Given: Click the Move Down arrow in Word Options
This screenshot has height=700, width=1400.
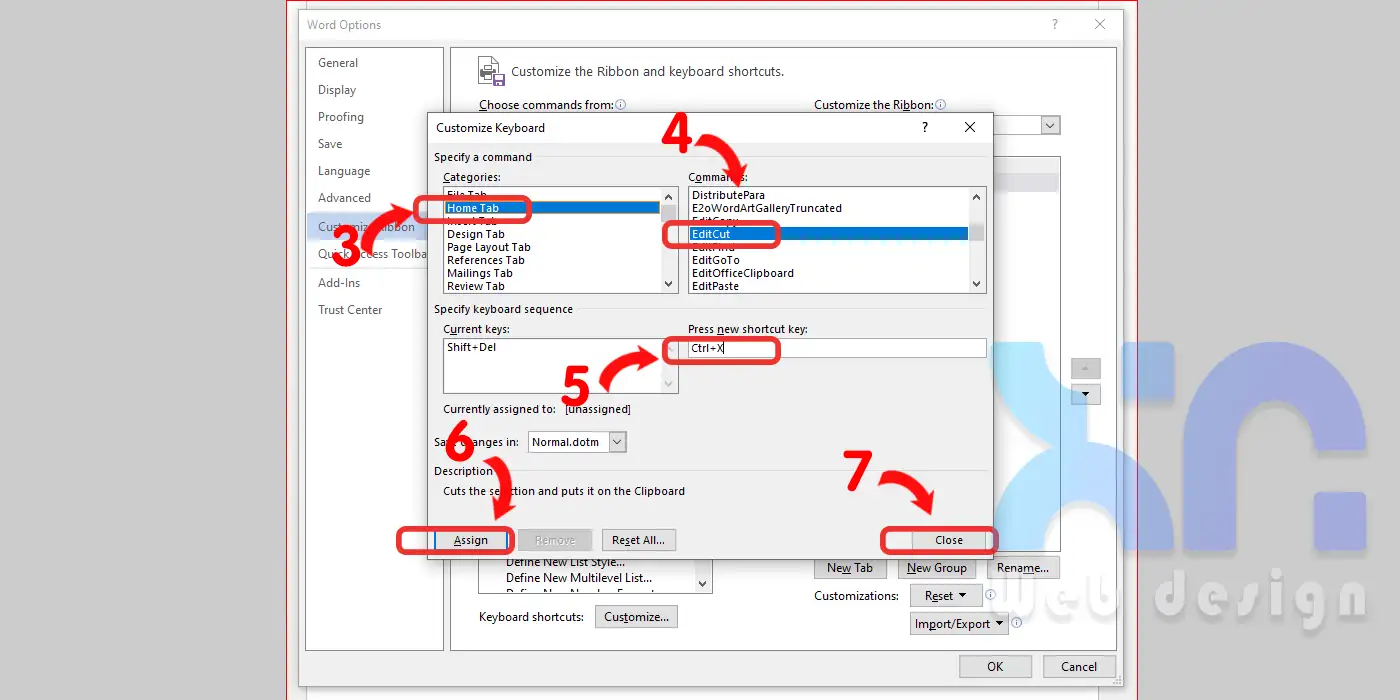Looking at the screenshot, I should click(1085, 395).
